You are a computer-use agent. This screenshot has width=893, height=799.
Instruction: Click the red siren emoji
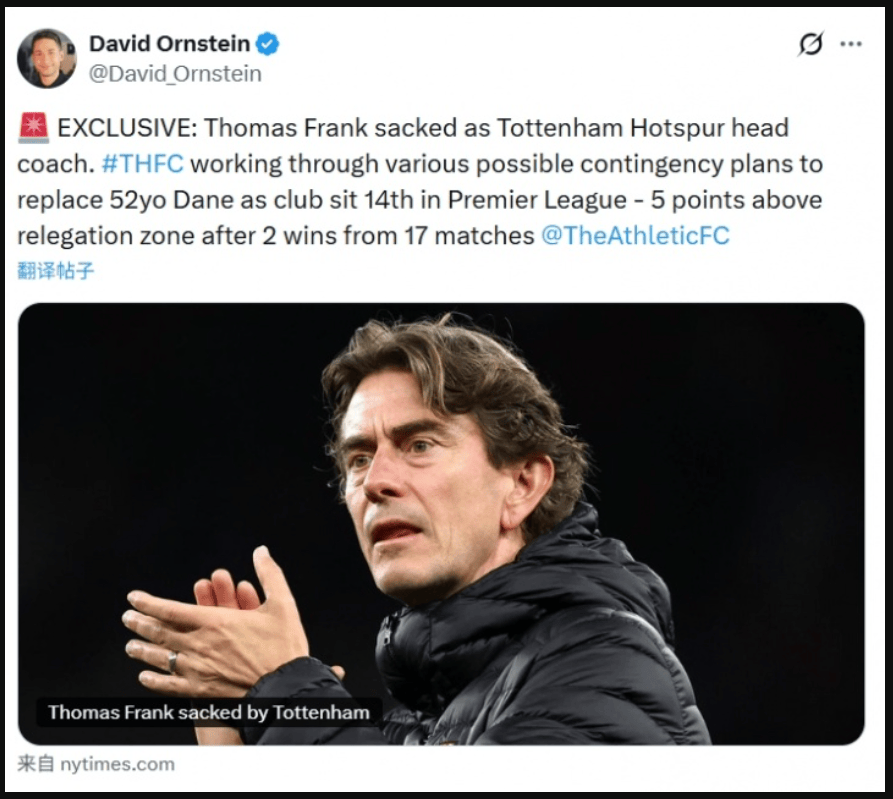tap(34, 128)
